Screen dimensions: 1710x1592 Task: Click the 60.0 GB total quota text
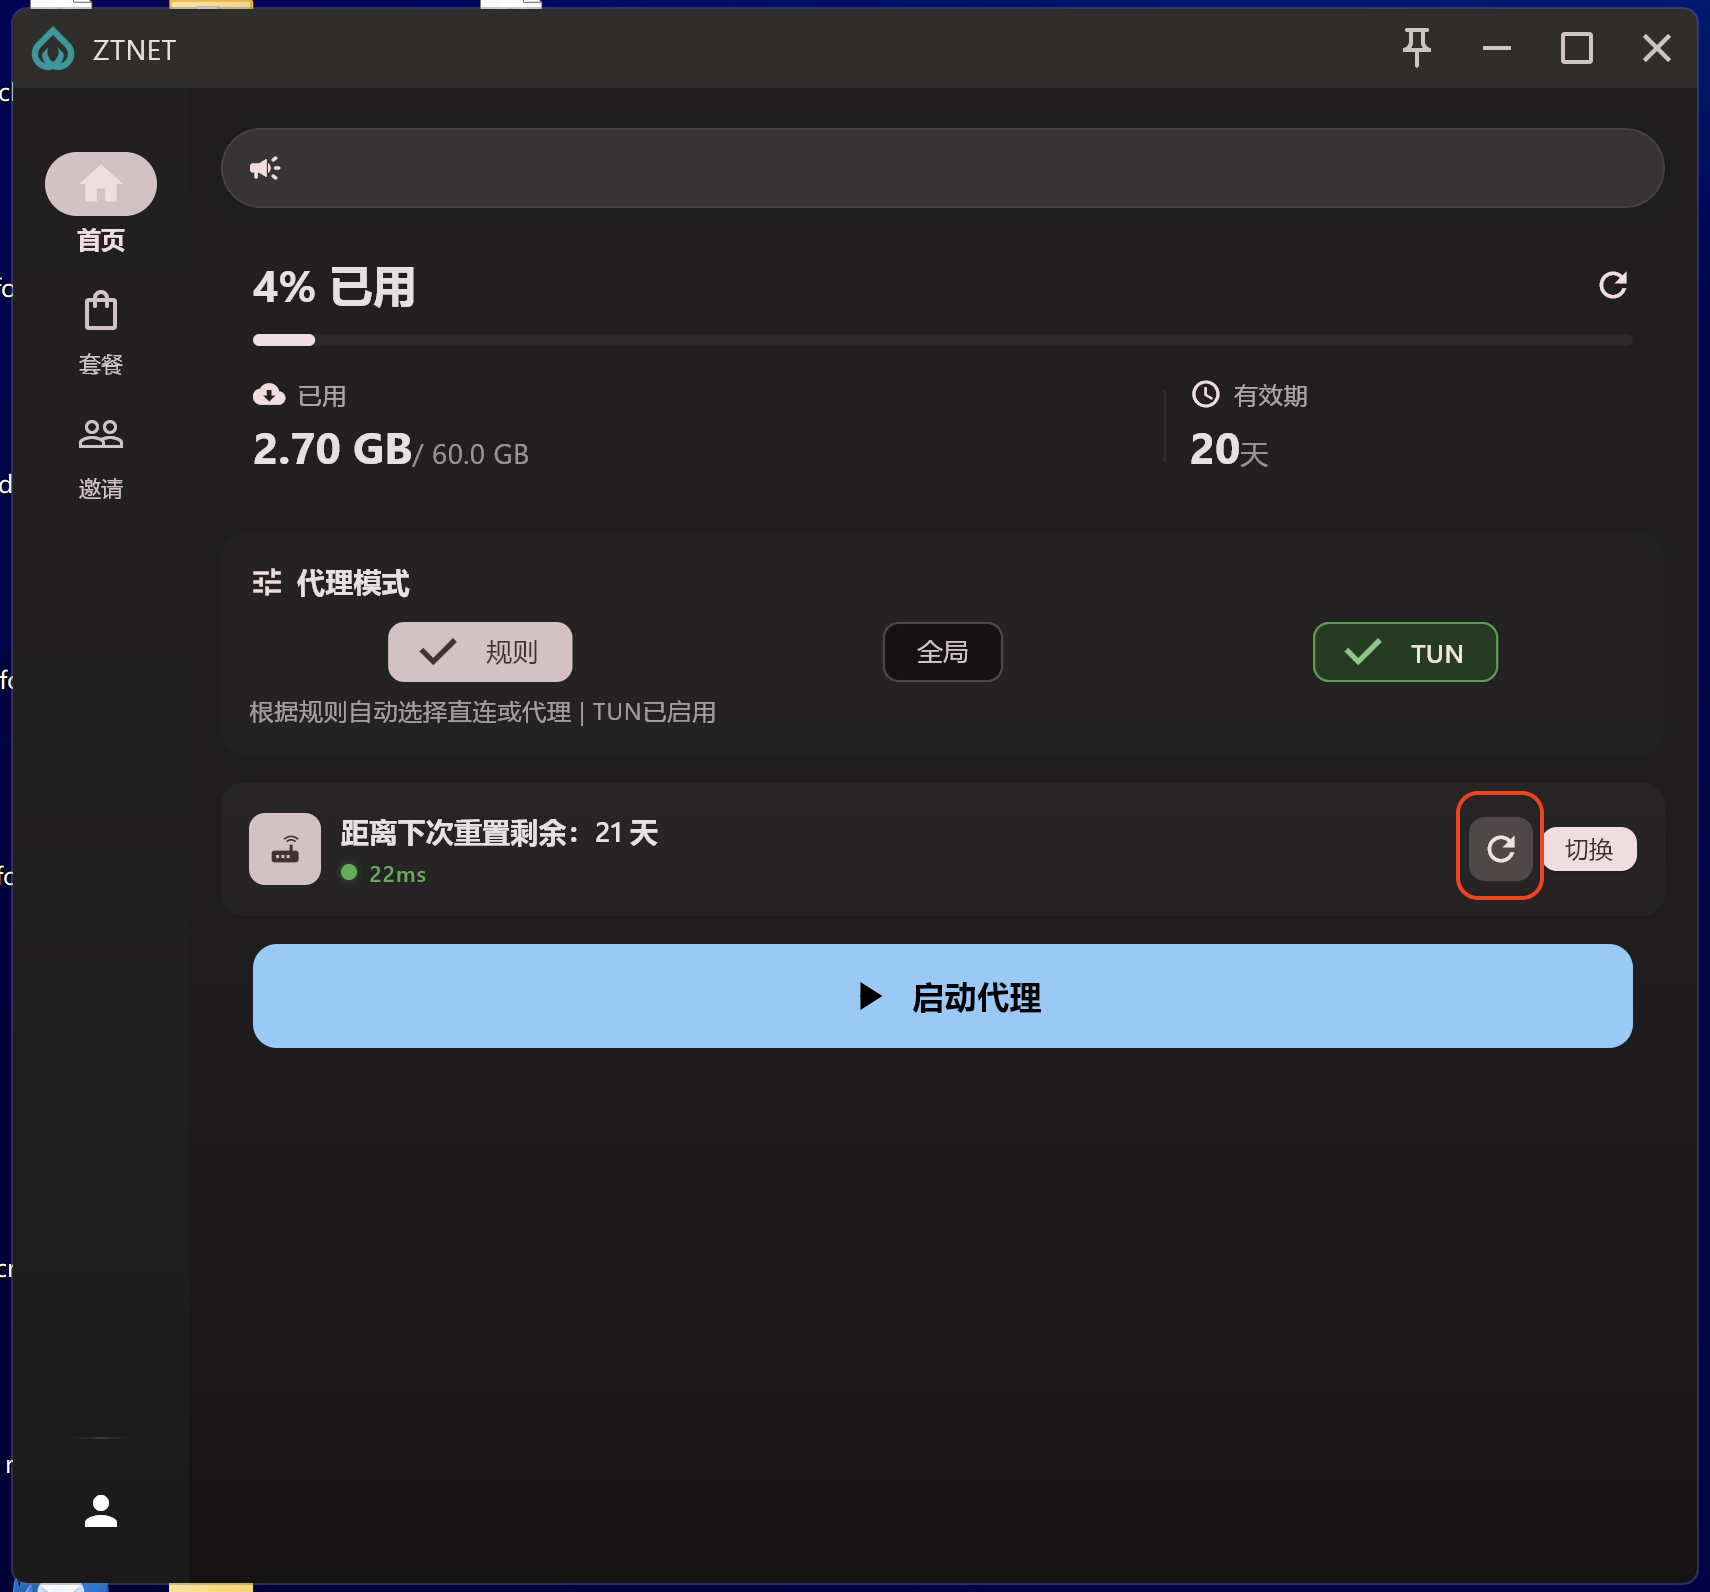480,454
